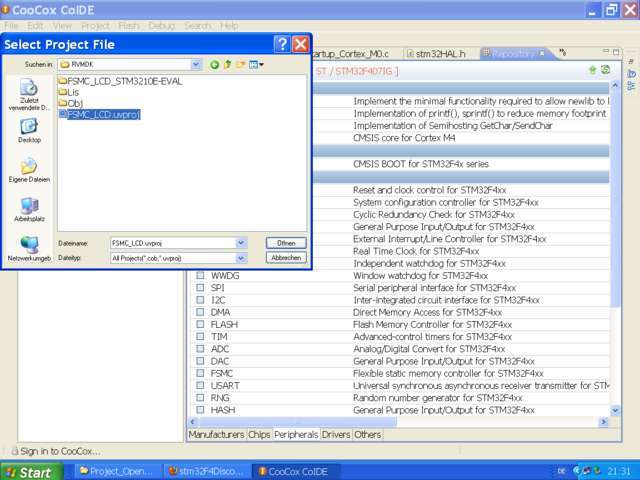Close the Select Project File dialog
Screen dimensions: 640x480
(301, 44)
